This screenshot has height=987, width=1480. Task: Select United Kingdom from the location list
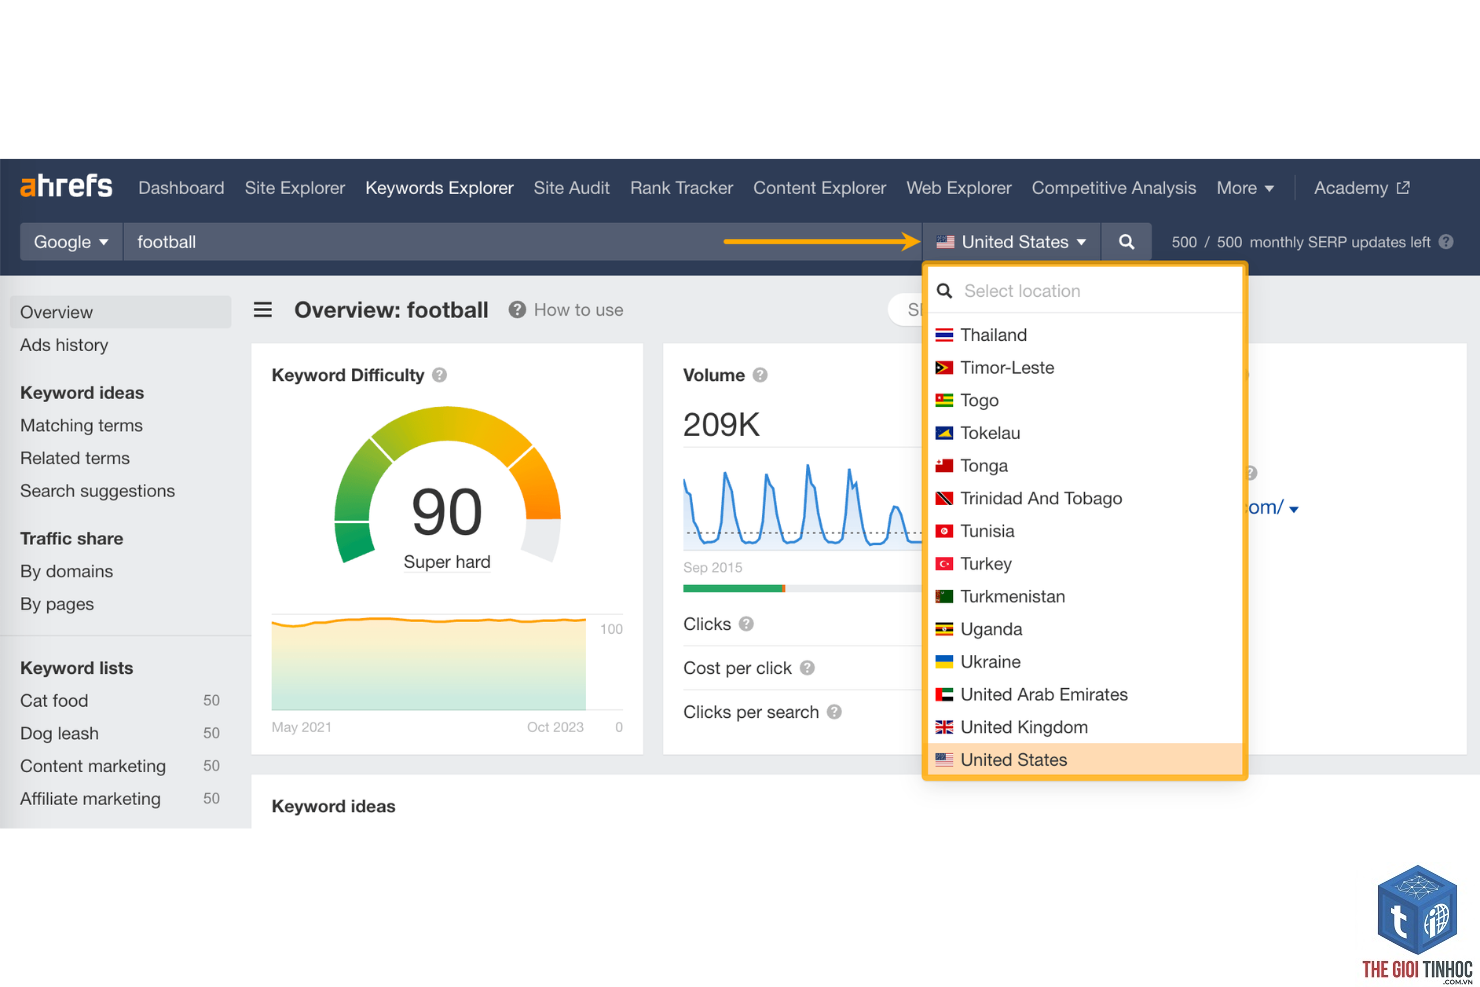(1085, 727)
